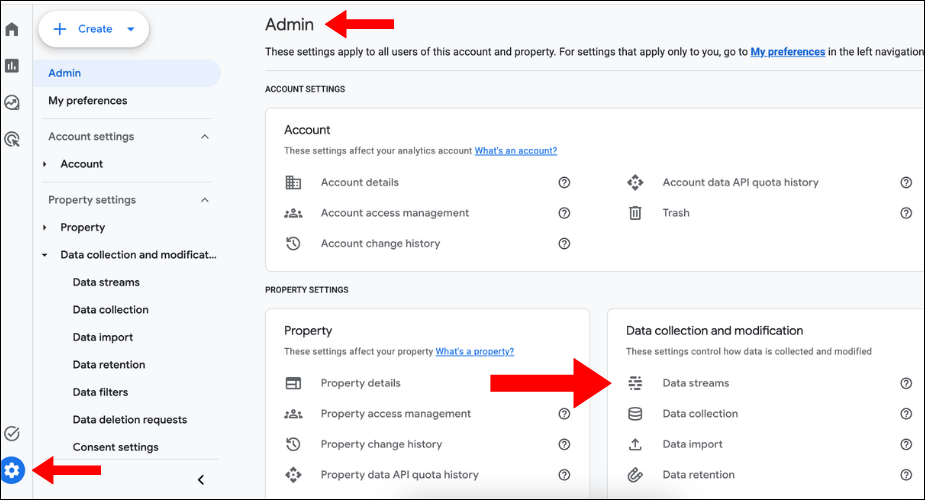This screenshot has height=500, width=925.
Task: Click the Account access management people icon
Action: [293, 213]
